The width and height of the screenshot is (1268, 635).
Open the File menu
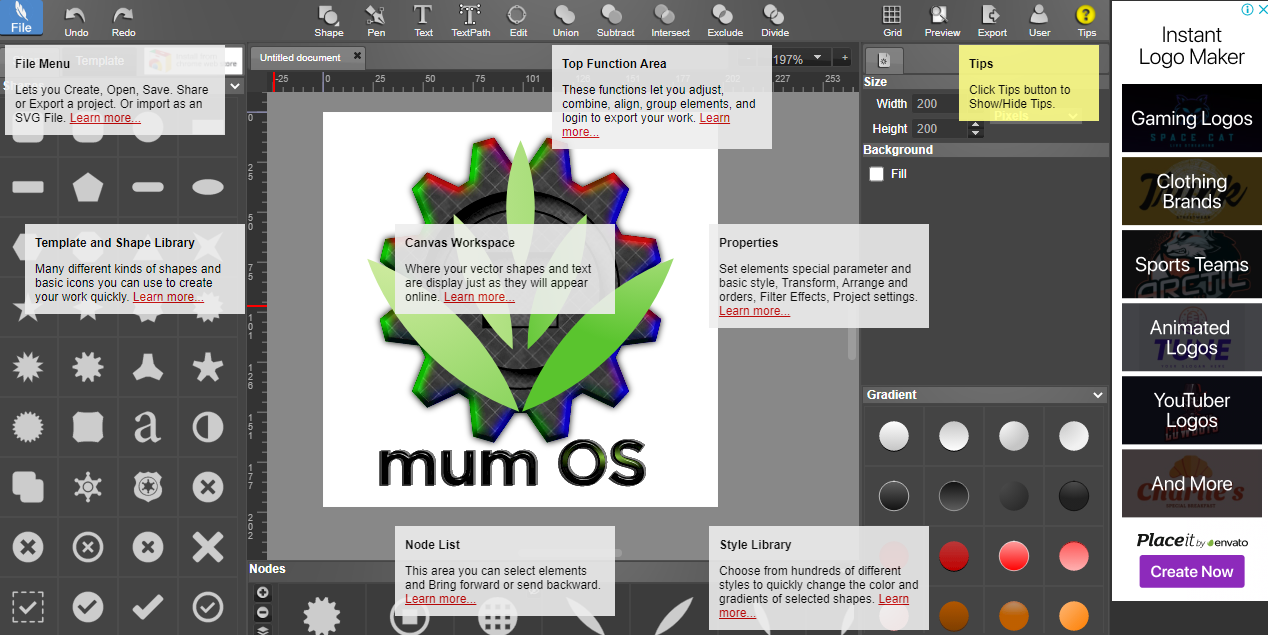point(21,19)
